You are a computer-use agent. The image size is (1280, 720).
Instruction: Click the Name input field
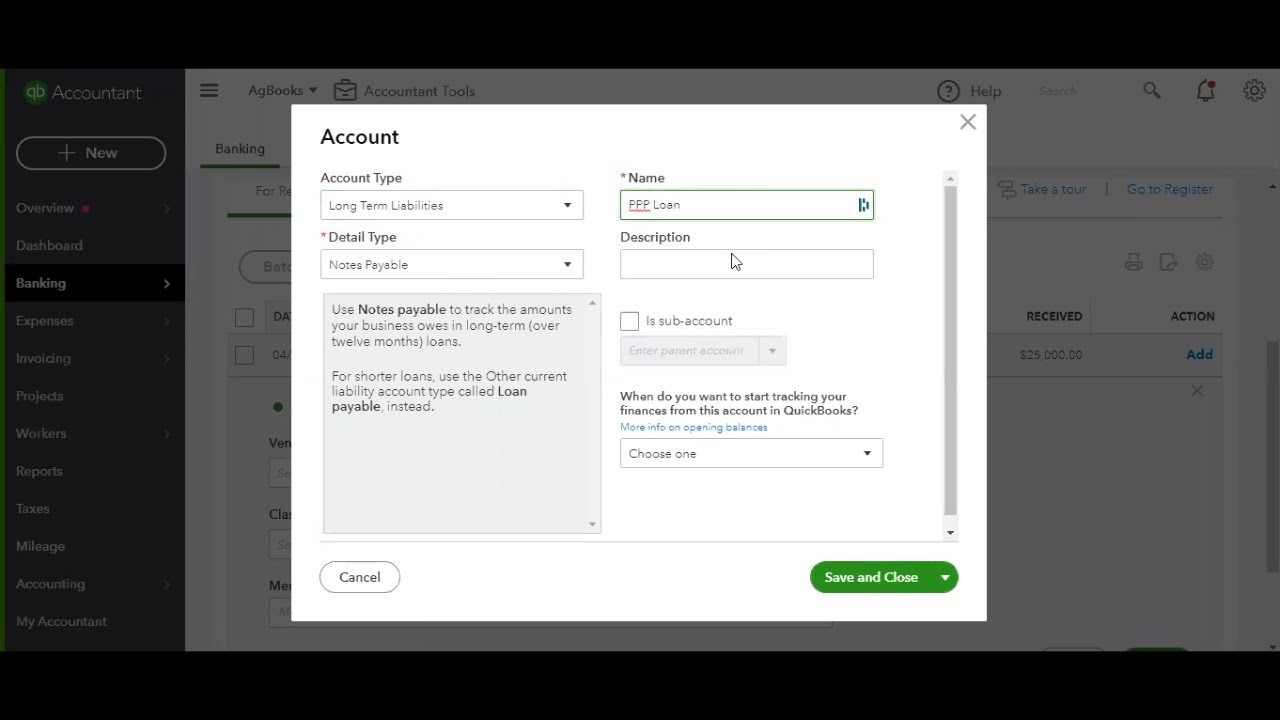[746, 205]
